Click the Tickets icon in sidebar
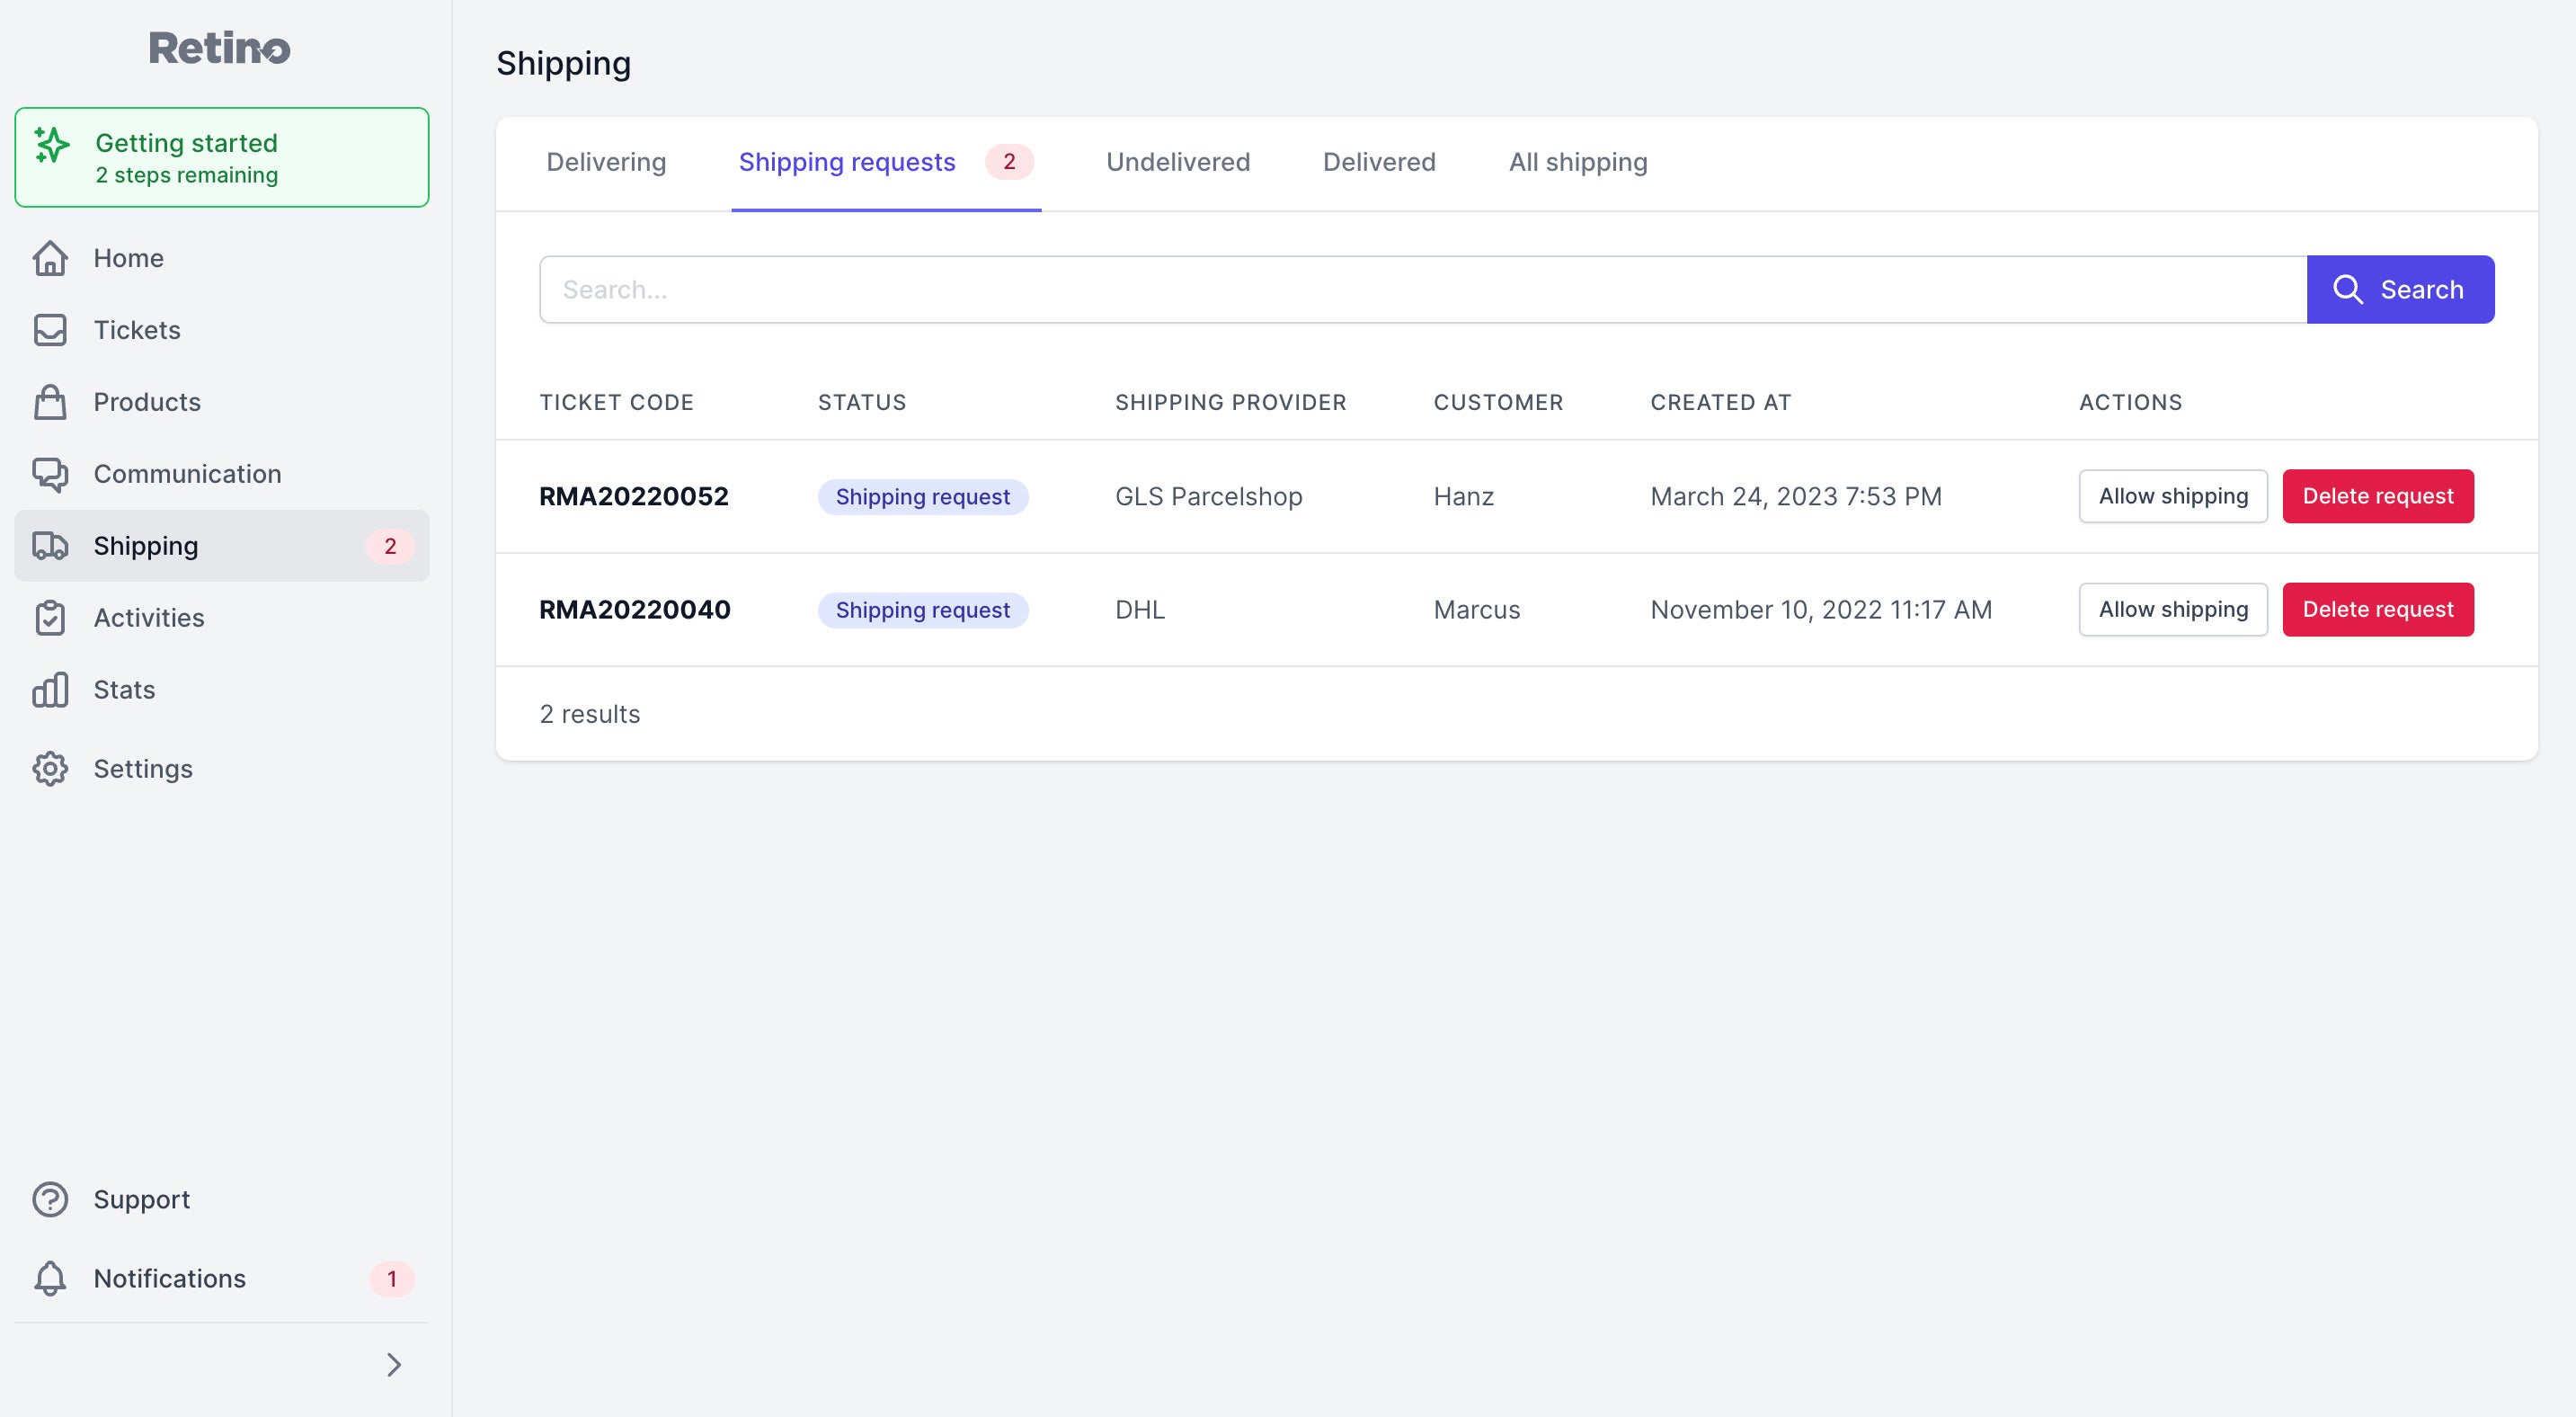The width and height of the screenshot is (2576, 1417). (50, 328)
